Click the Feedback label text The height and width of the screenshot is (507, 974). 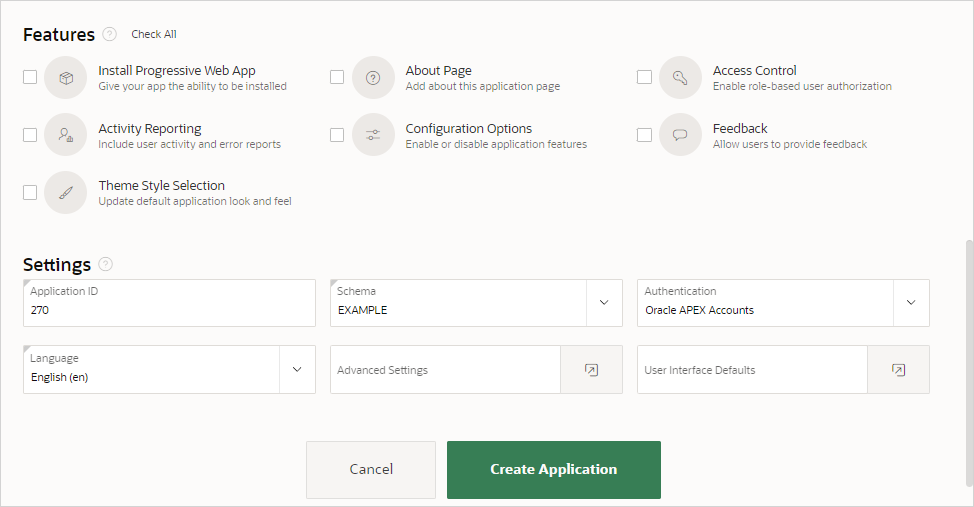tap(740, 129)
